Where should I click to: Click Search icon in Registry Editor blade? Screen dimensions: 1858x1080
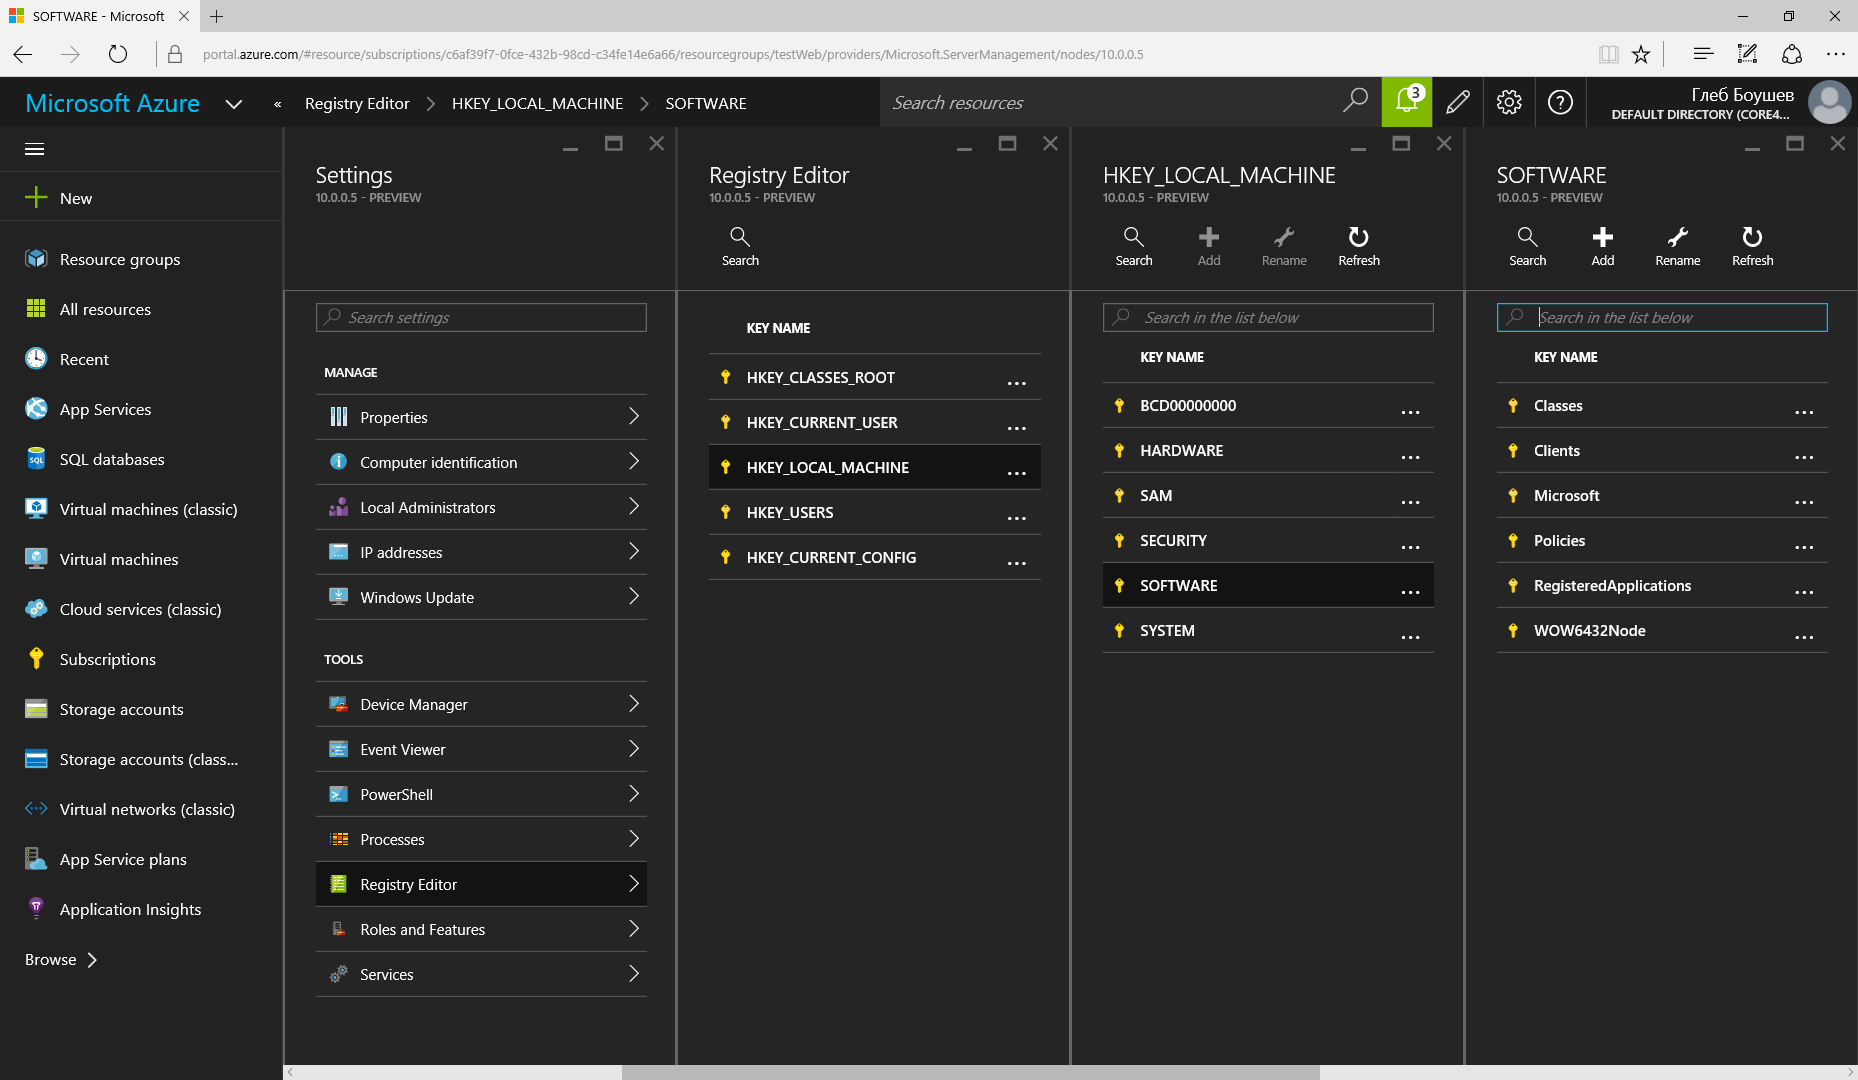pos(740,246)
